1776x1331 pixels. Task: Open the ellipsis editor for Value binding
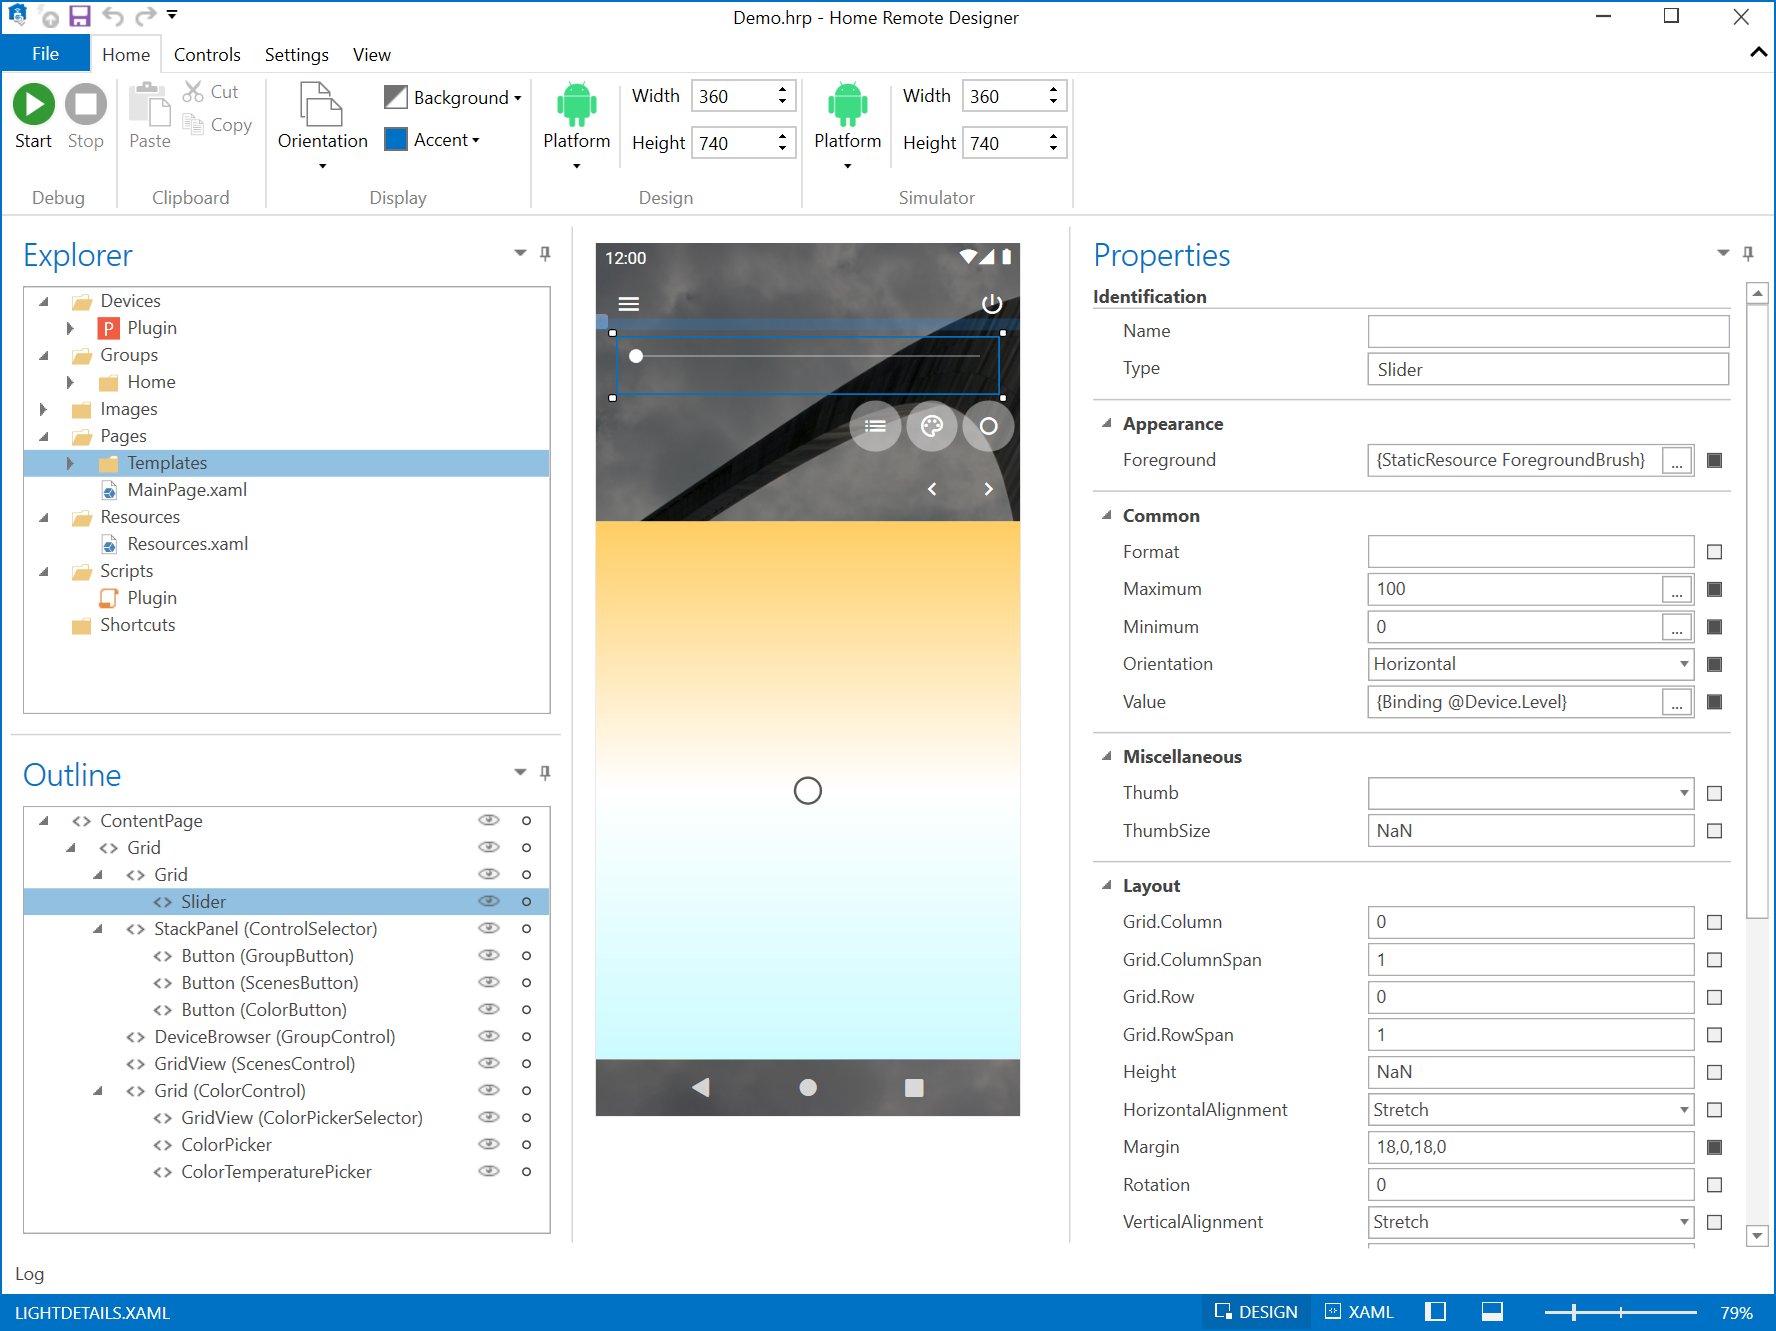[x=1676, y=703]
